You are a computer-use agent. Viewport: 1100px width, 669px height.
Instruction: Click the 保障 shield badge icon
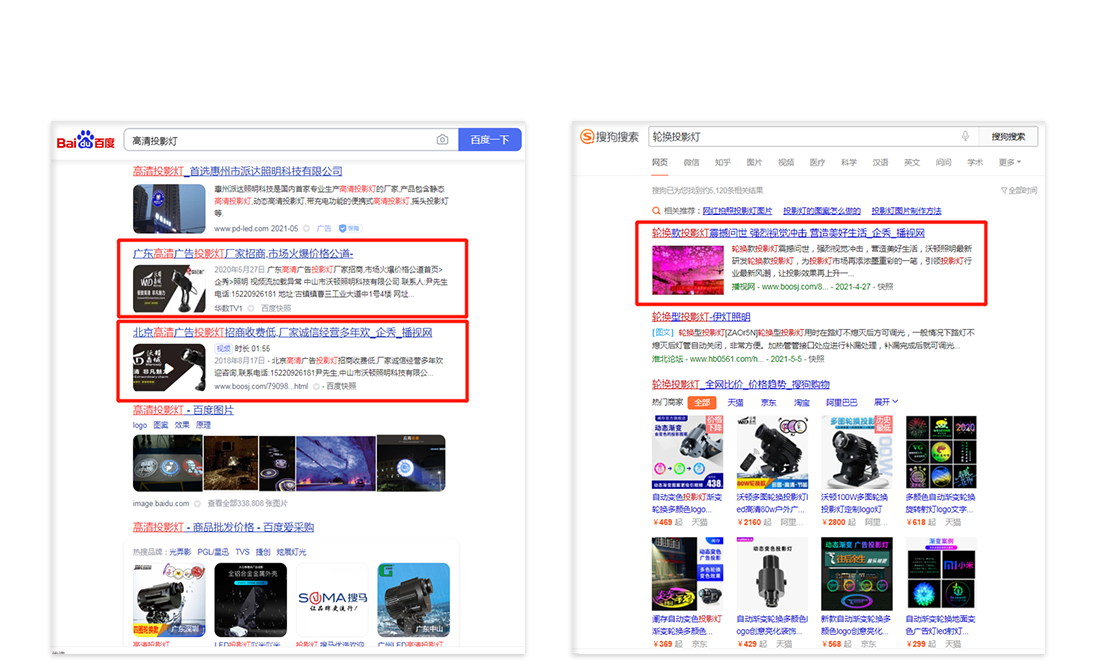[x=350, y=229]
